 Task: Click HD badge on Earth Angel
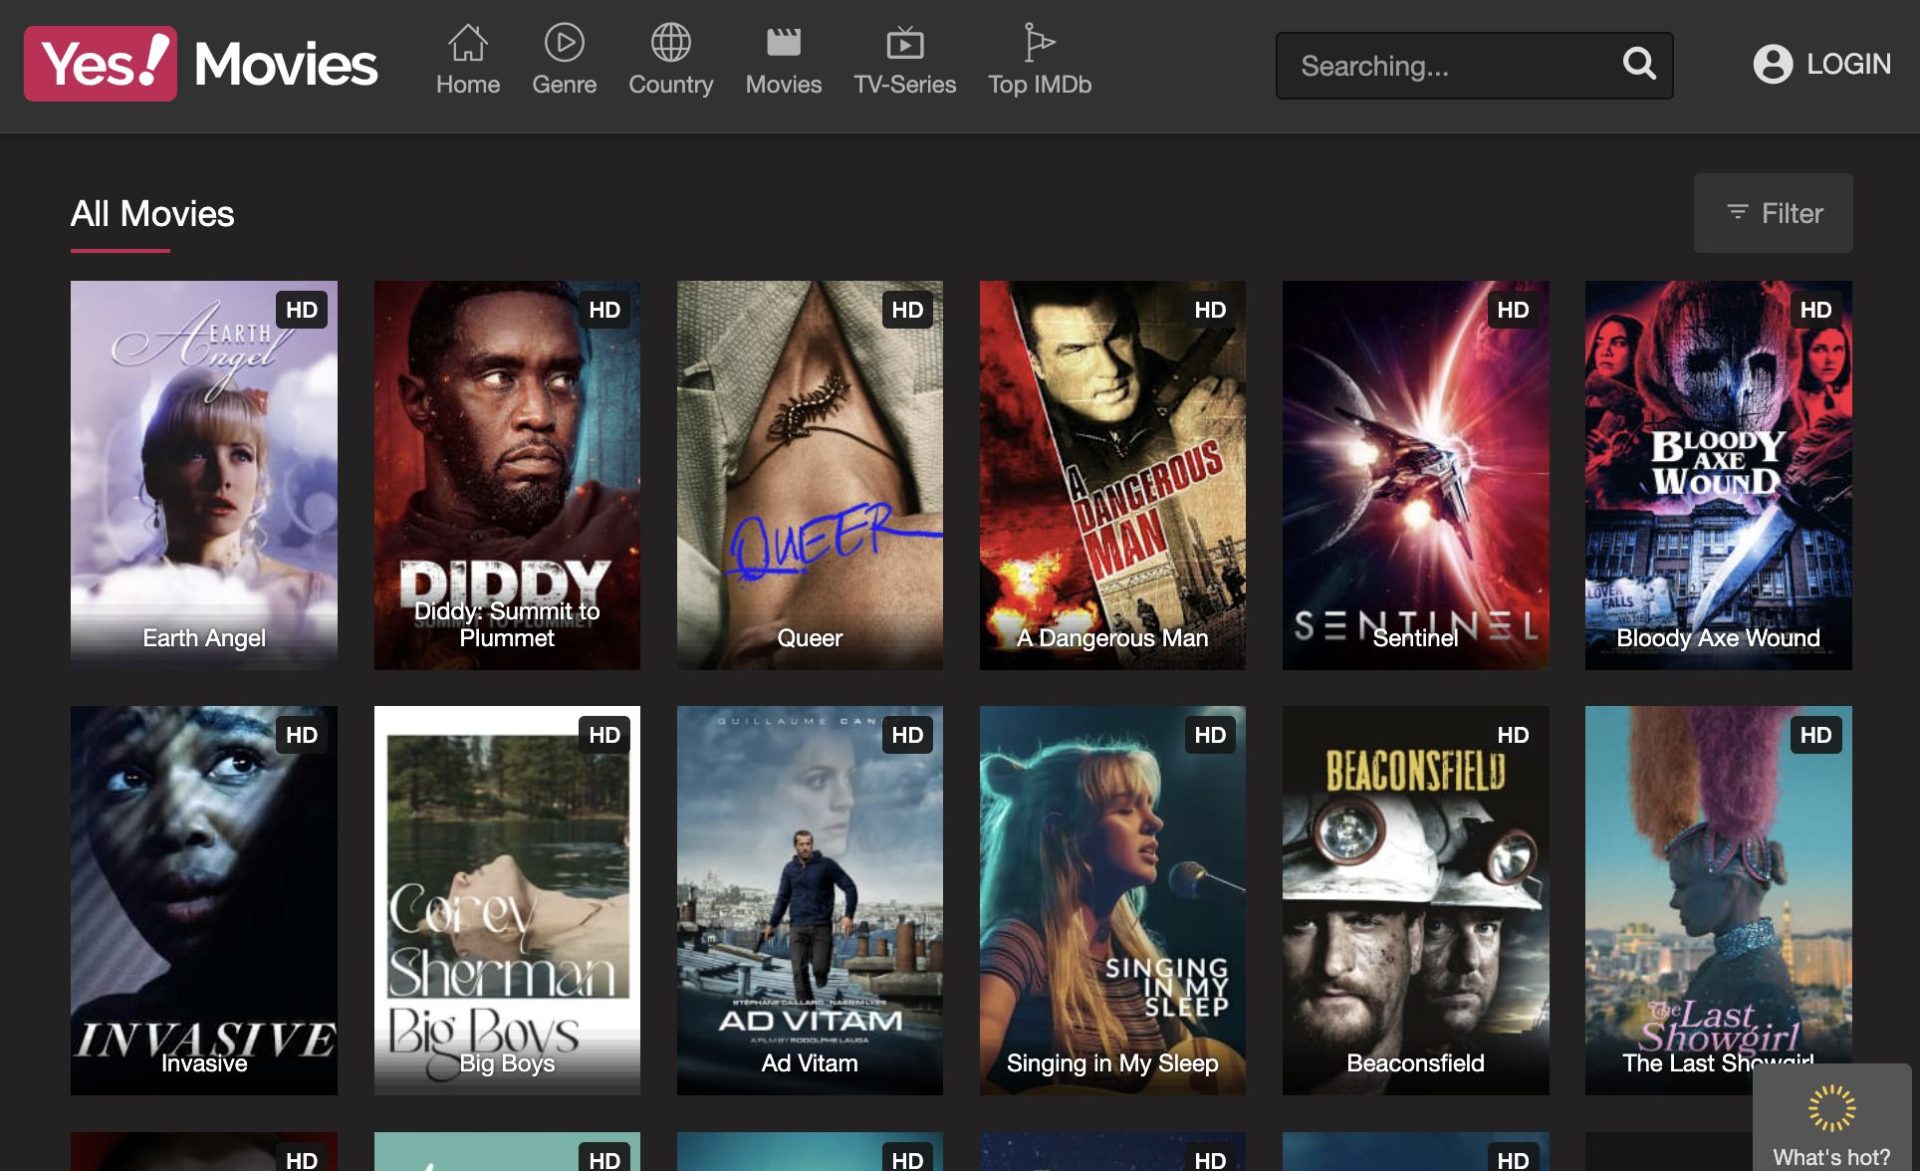pyautogui.click(x=301, y=310)
